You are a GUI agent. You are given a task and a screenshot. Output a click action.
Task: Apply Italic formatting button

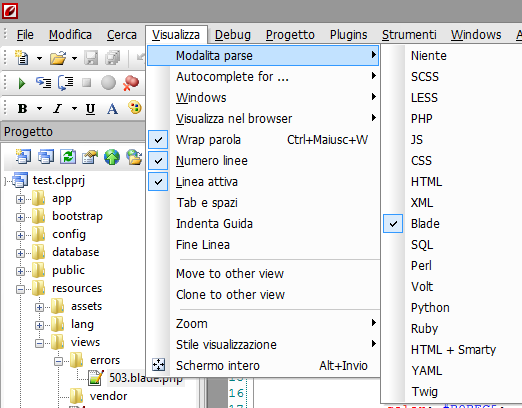click(58, 109)
